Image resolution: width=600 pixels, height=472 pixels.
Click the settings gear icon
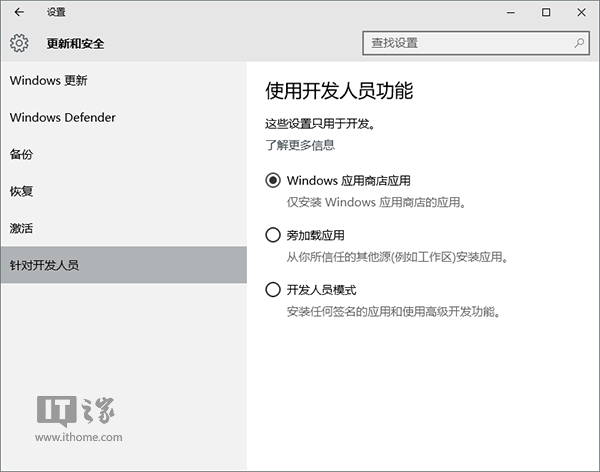pos(19,43)
